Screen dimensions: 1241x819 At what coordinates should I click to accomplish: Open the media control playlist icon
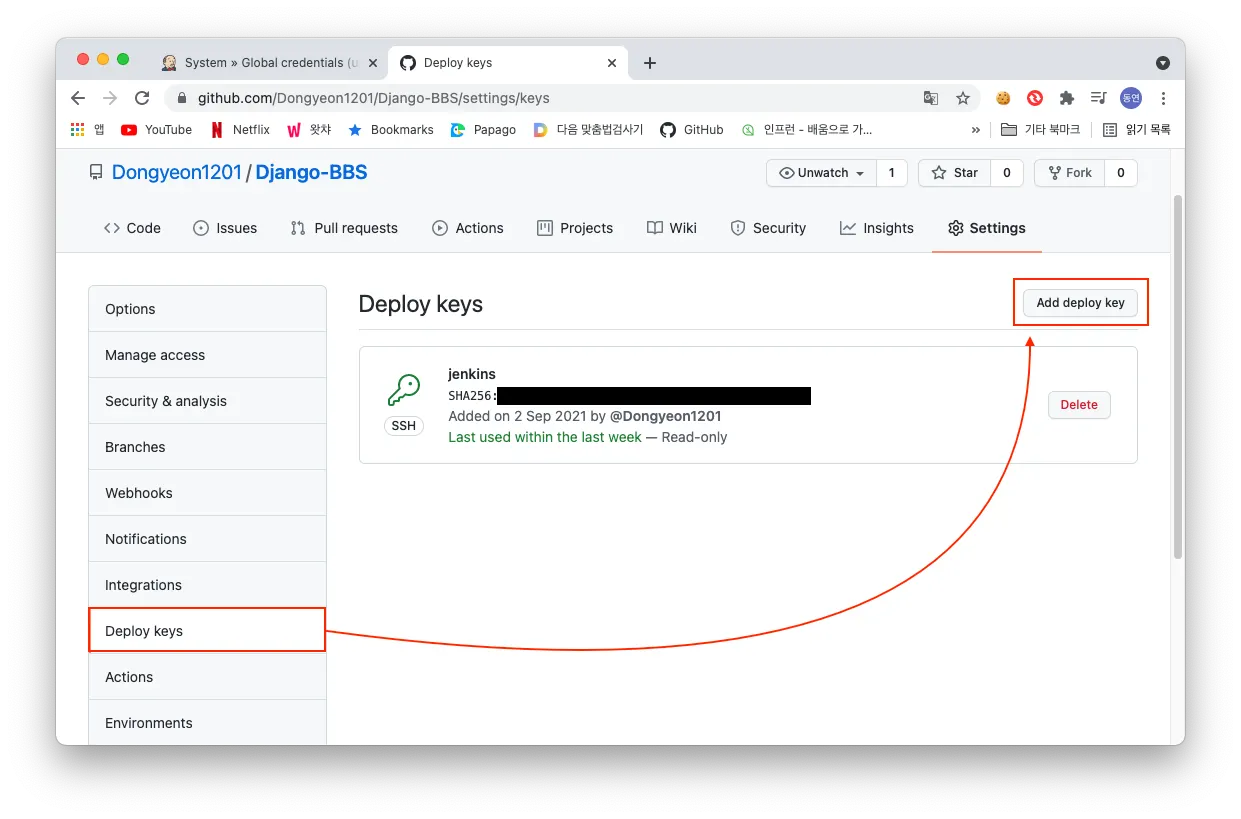(x=1099, y=98)
